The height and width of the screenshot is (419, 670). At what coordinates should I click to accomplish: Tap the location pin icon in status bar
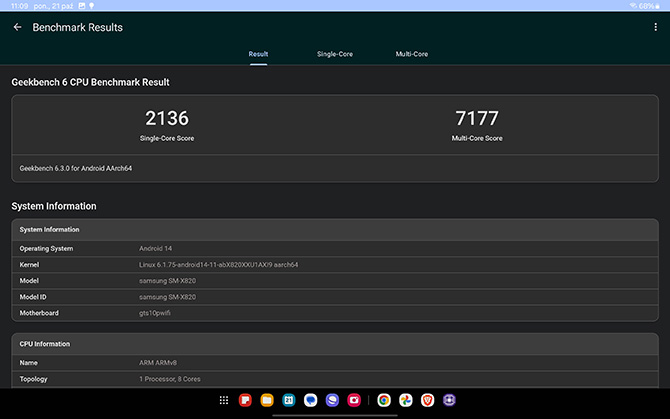(91, 6)
